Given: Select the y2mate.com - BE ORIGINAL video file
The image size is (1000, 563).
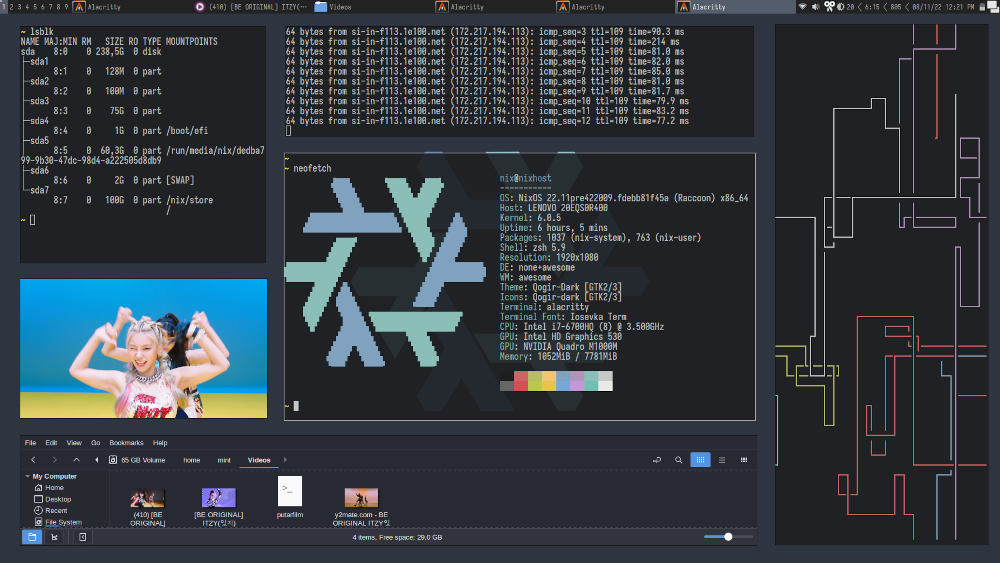Looking at the screenshot, I should pyautogui.click(x=361, y=507).
